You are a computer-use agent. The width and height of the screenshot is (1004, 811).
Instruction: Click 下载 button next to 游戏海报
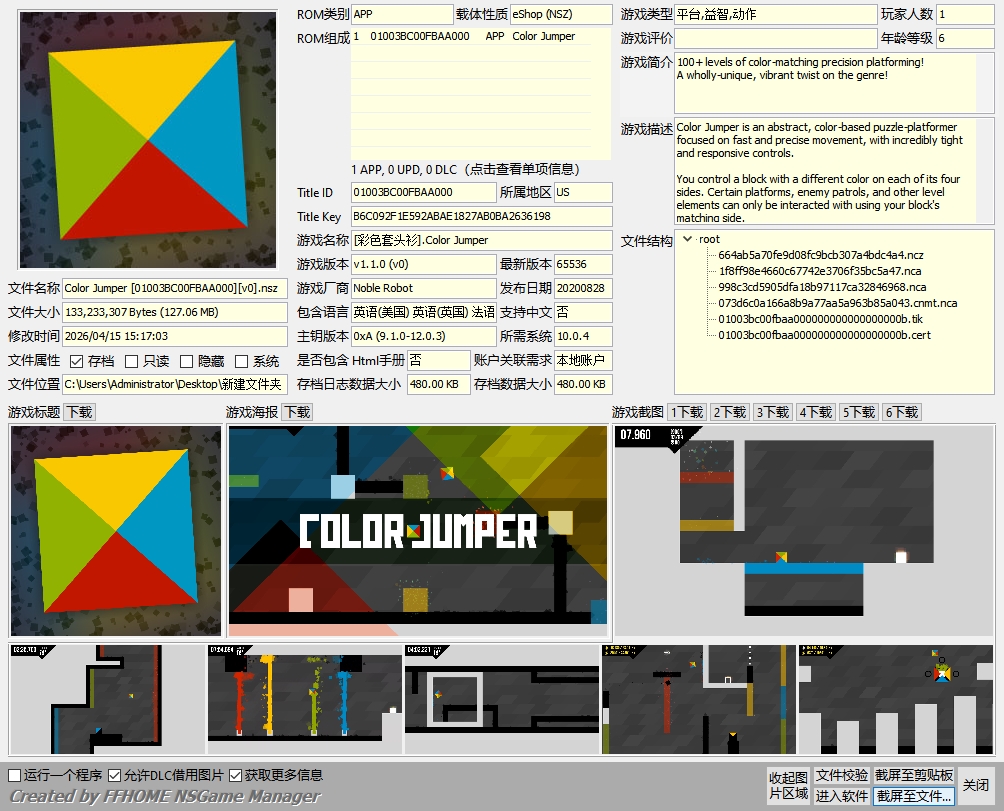pos(297,412)
